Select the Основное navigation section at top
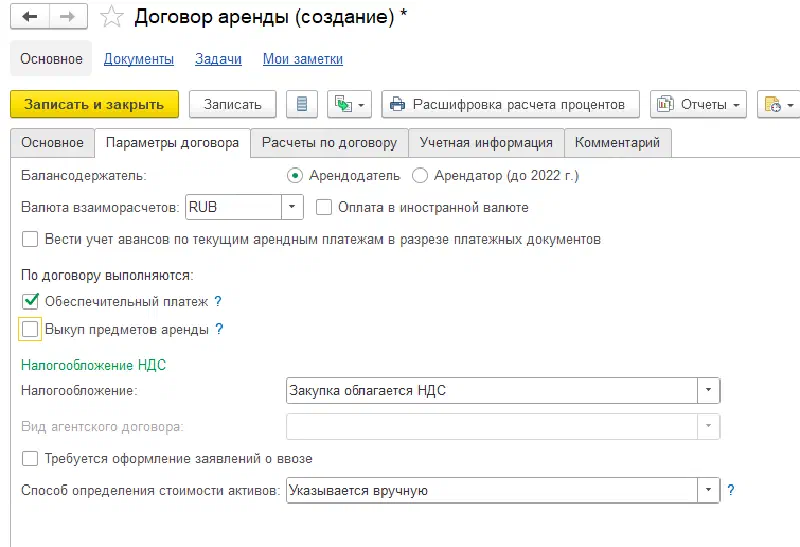This screenshot has width=800, height=547. 51,59
